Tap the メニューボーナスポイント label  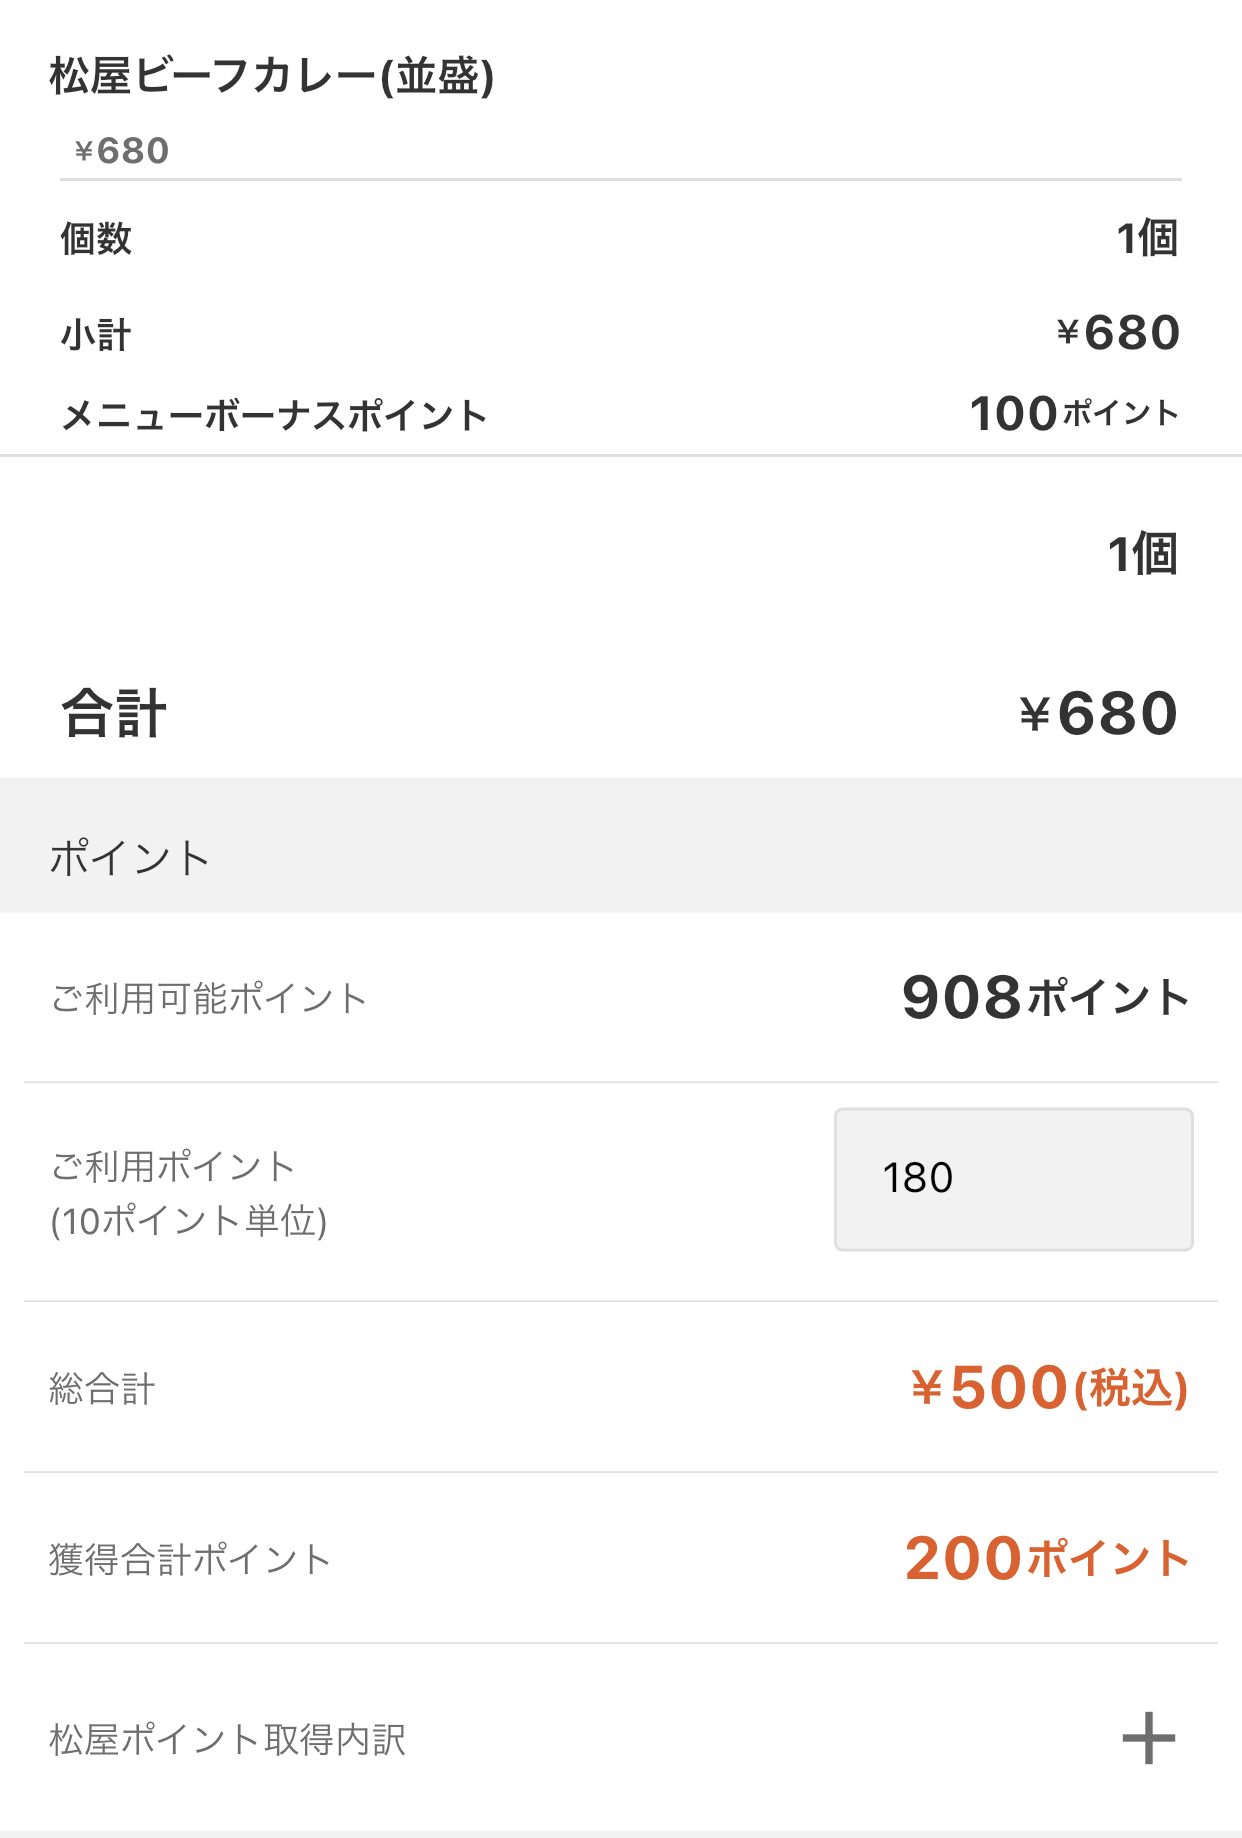click(274, 415)
